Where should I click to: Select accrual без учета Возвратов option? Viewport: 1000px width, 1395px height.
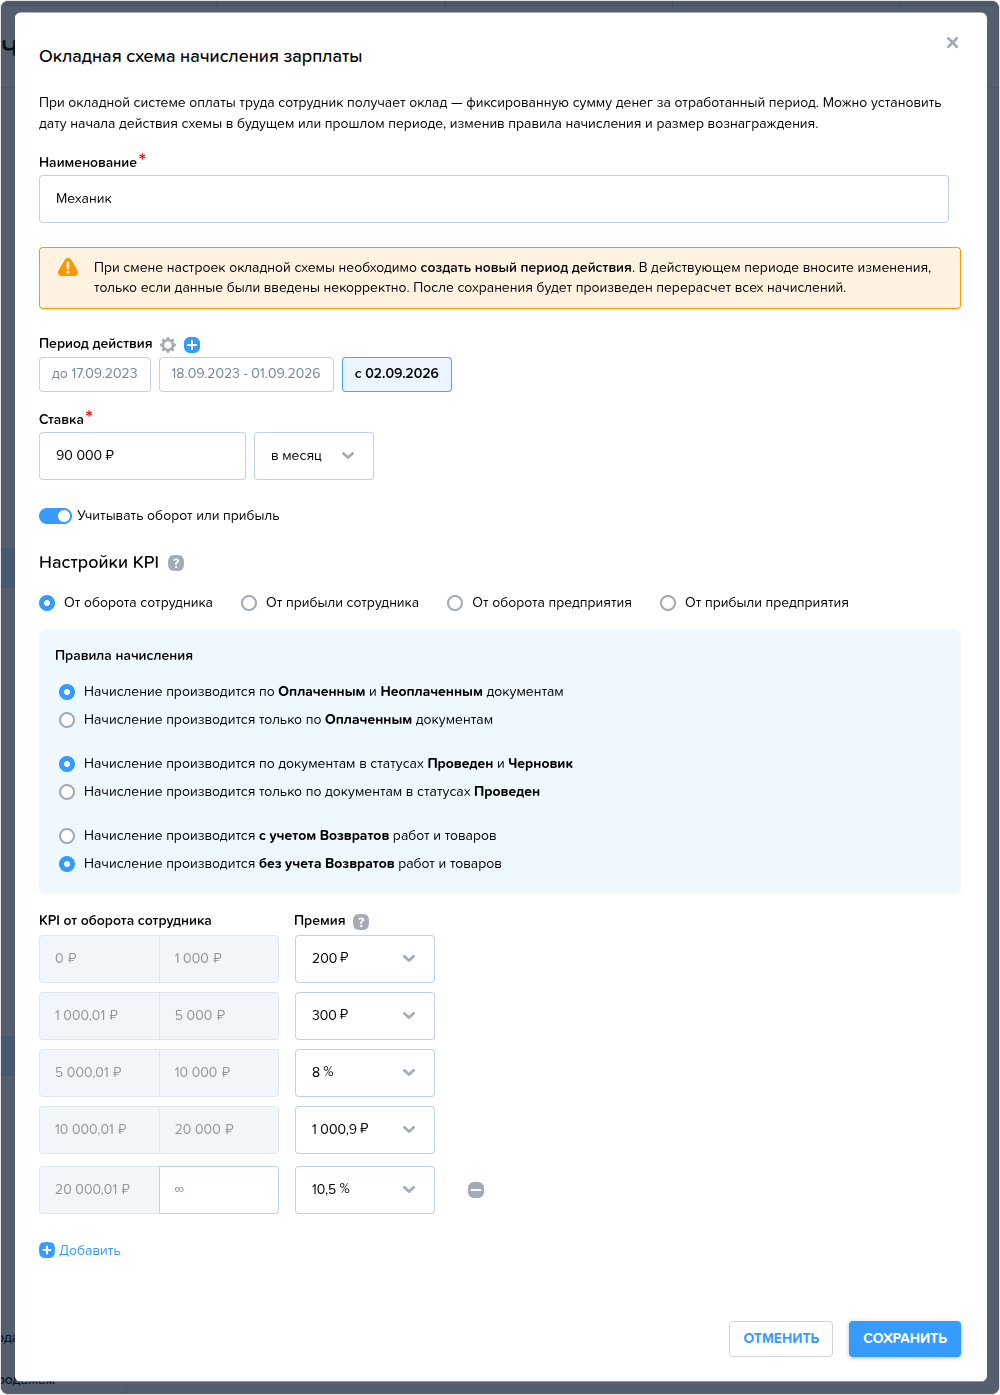pyautogui.click(x=67, y=864)
